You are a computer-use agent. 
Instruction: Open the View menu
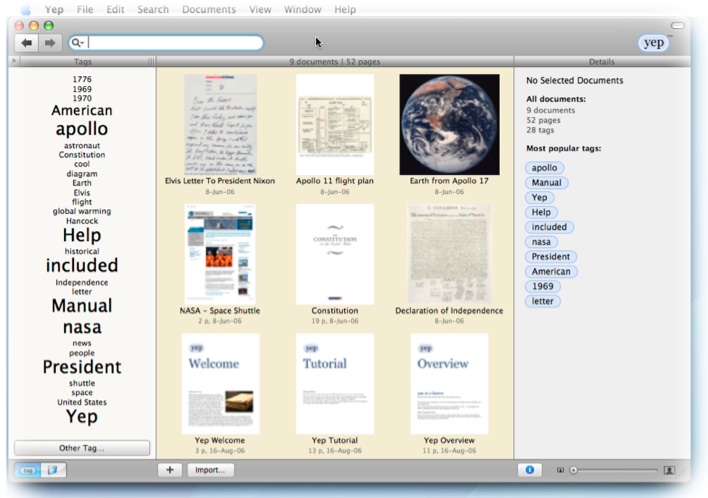coord(260,9)
